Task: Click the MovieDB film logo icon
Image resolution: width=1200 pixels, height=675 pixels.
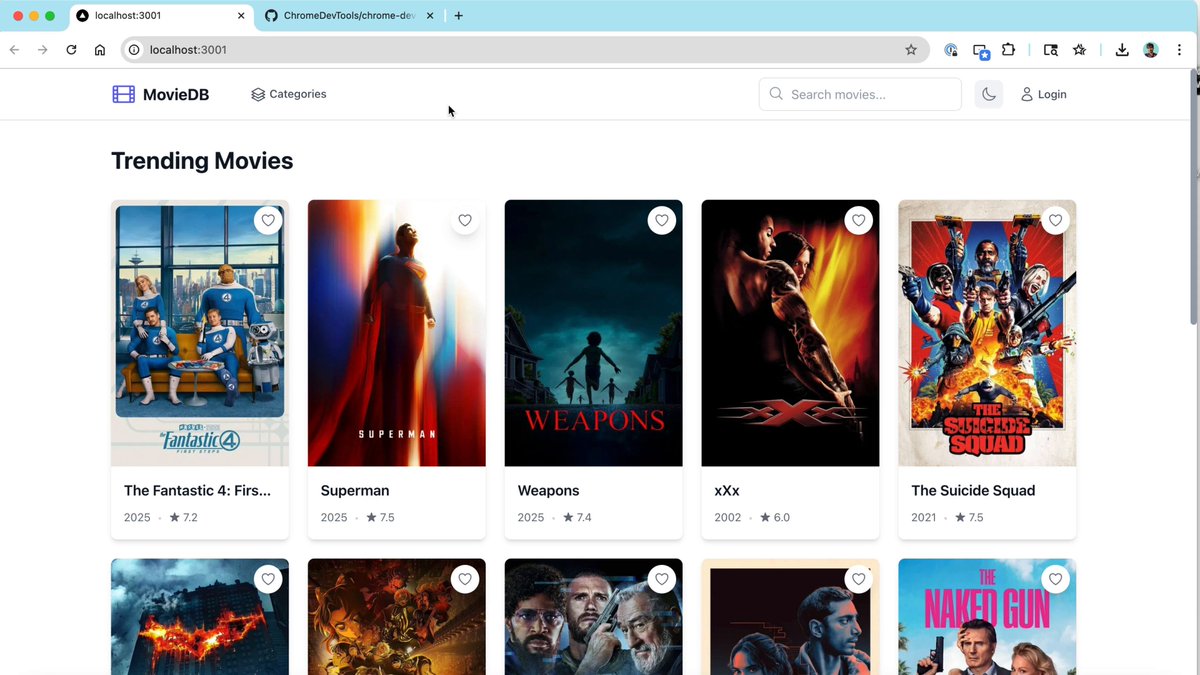Action: click(x=123, y=94)
